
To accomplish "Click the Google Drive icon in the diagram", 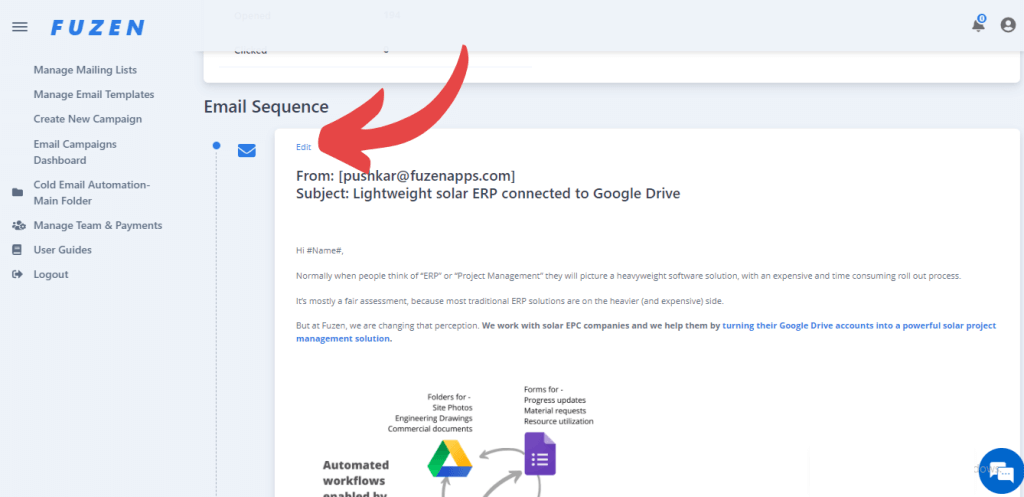I will pyautogui.click(x=450, y=459).
